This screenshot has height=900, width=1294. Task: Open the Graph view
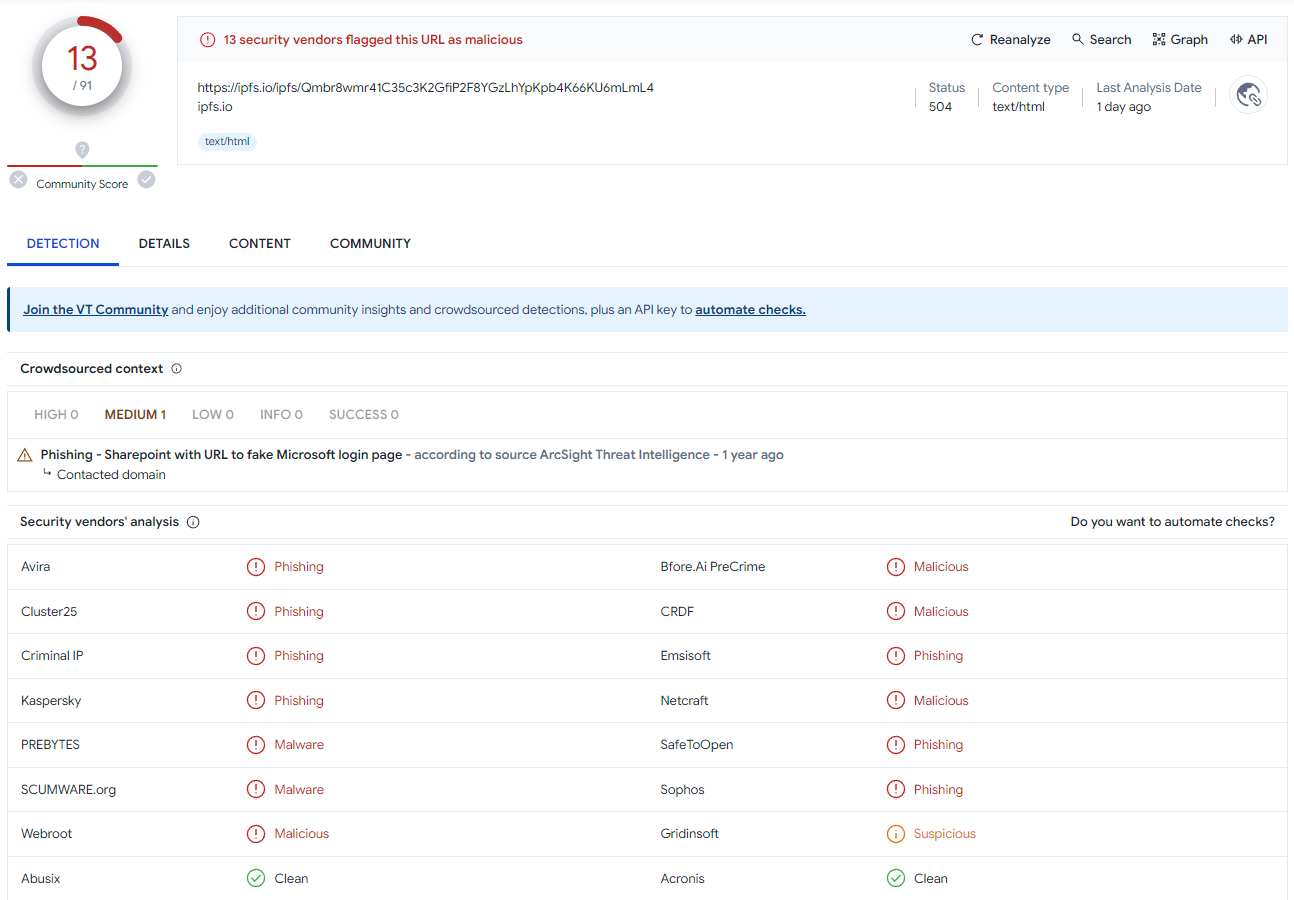pyautogui.click(x=1180, y=40)
